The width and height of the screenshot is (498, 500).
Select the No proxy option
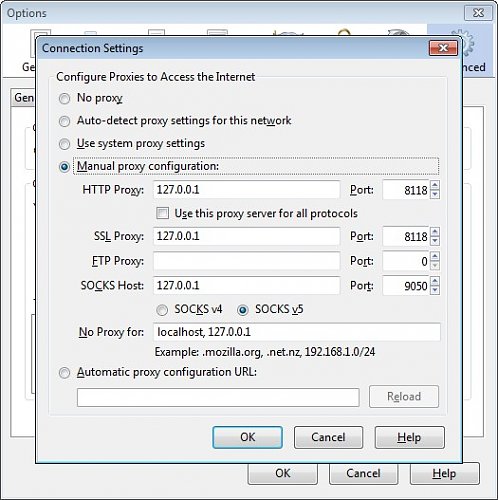click(64, 99)
